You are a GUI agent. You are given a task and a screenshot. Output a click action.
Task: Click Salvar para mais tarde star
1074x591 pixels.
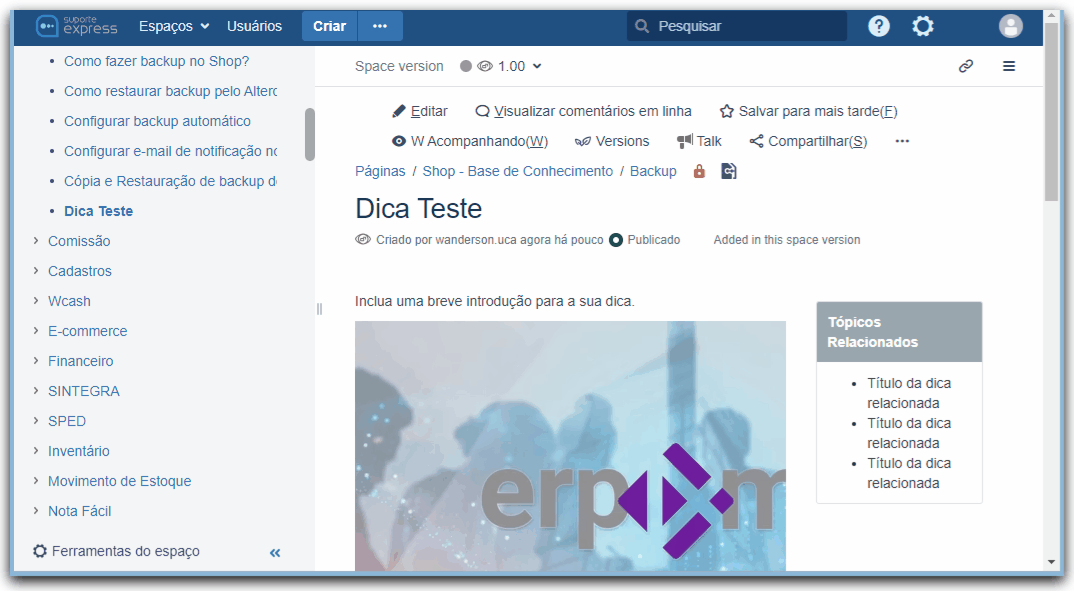pos(808,111)
